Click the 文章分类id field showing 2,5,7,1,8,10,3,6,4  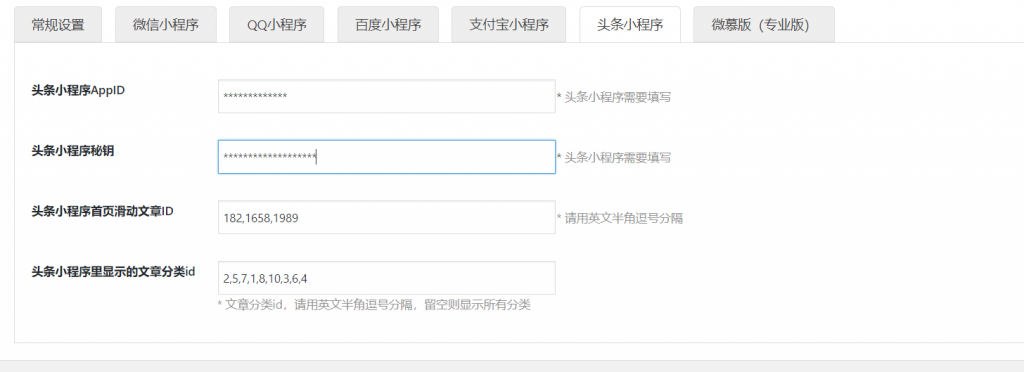(x=387, y=278)
